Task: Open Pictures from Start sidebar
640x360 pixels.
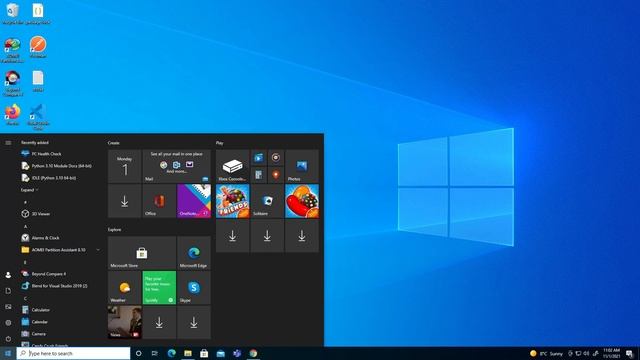Action: tap(8, 307)
